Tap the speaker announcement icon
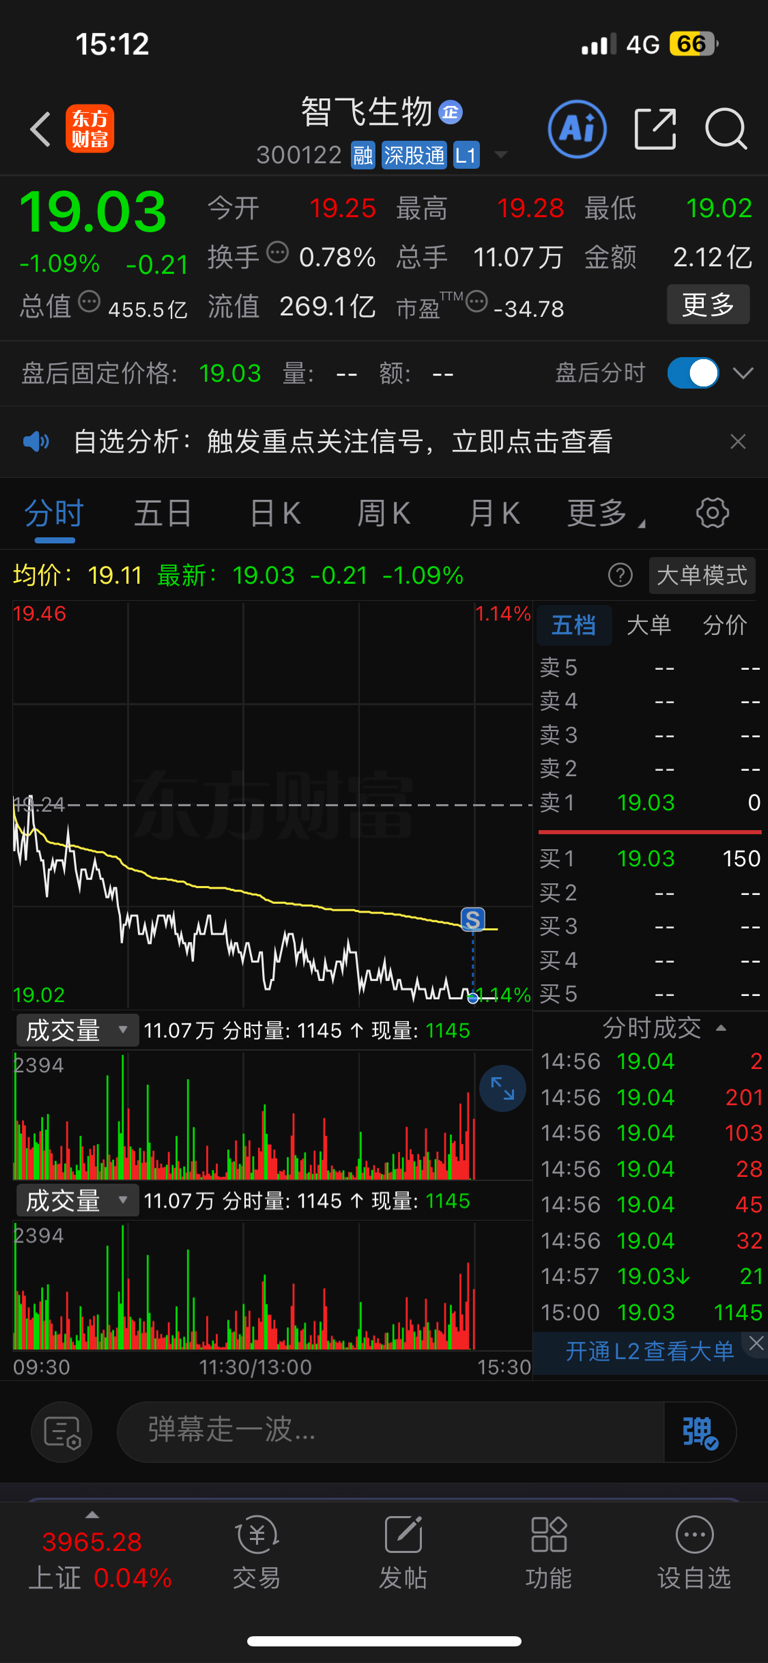The height and width of the screenshot is (1663, 768). 36,441
